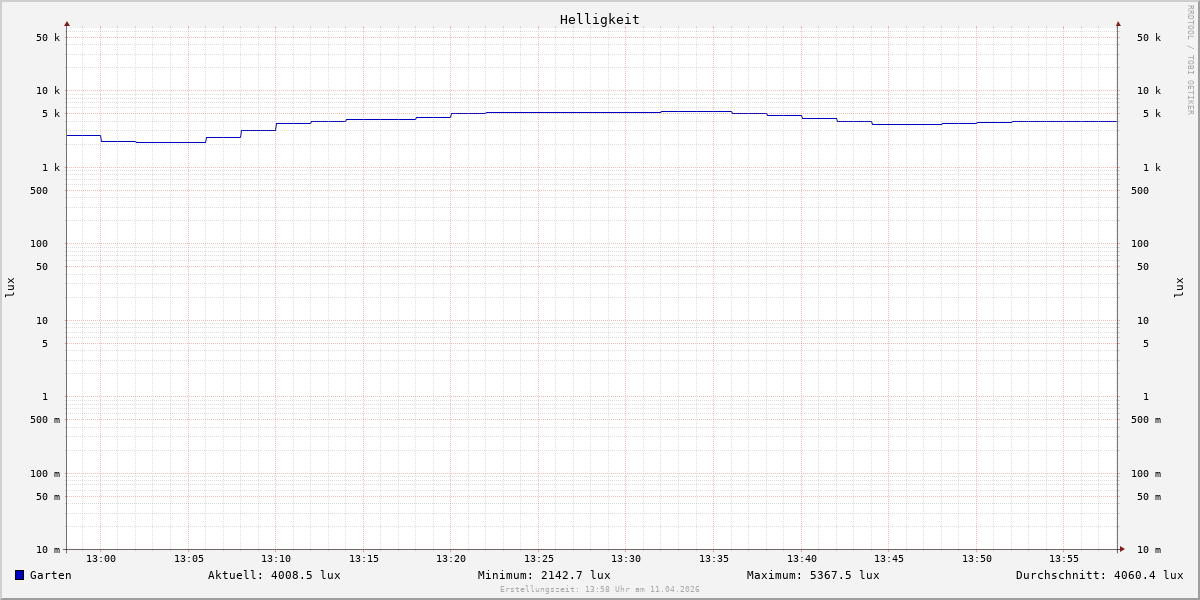This screenshot has width=1200, height=600.
Task: Click the Aktuell 4008.5 lux value
Action: tap(274, 575)
